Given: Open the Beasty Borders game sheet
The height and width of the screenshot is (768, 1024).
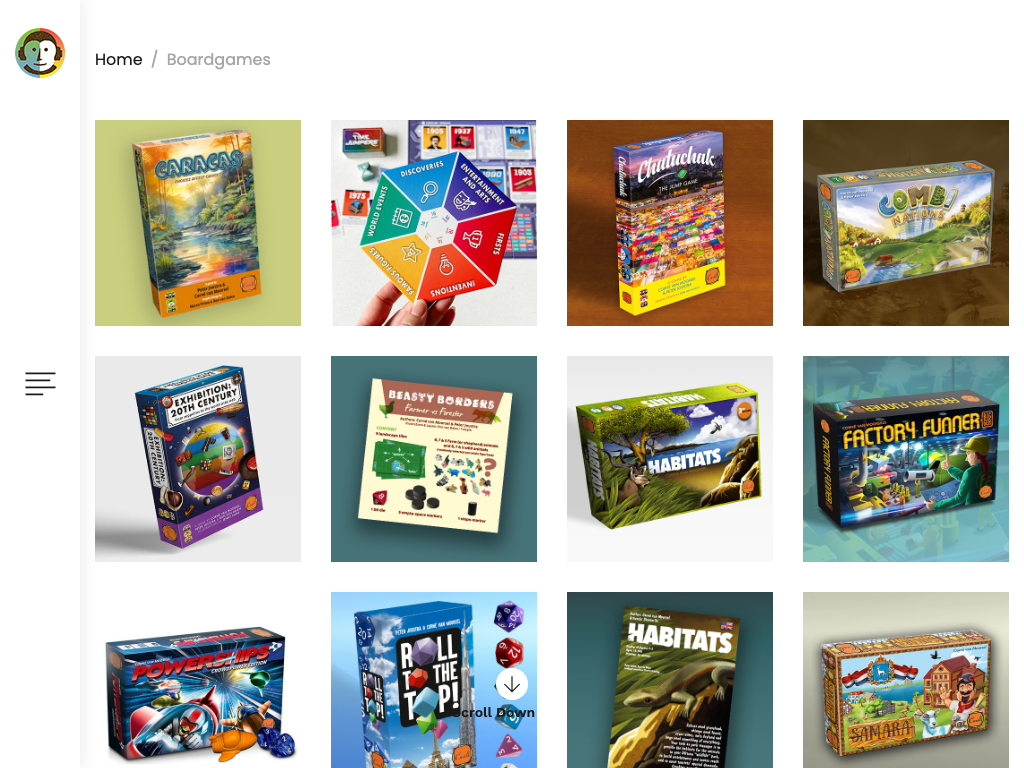Looking at the screenshot, I should (434, 458).
